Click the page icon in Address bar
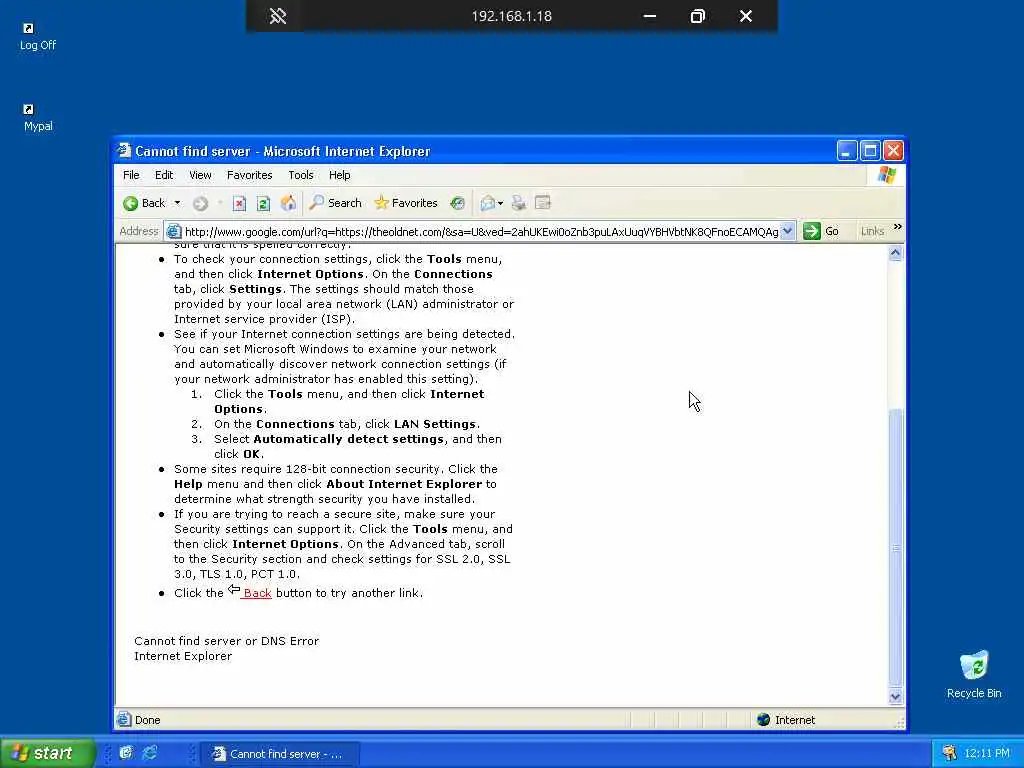1024x768 pixels. pyautogui.click(x=173, y=231)
